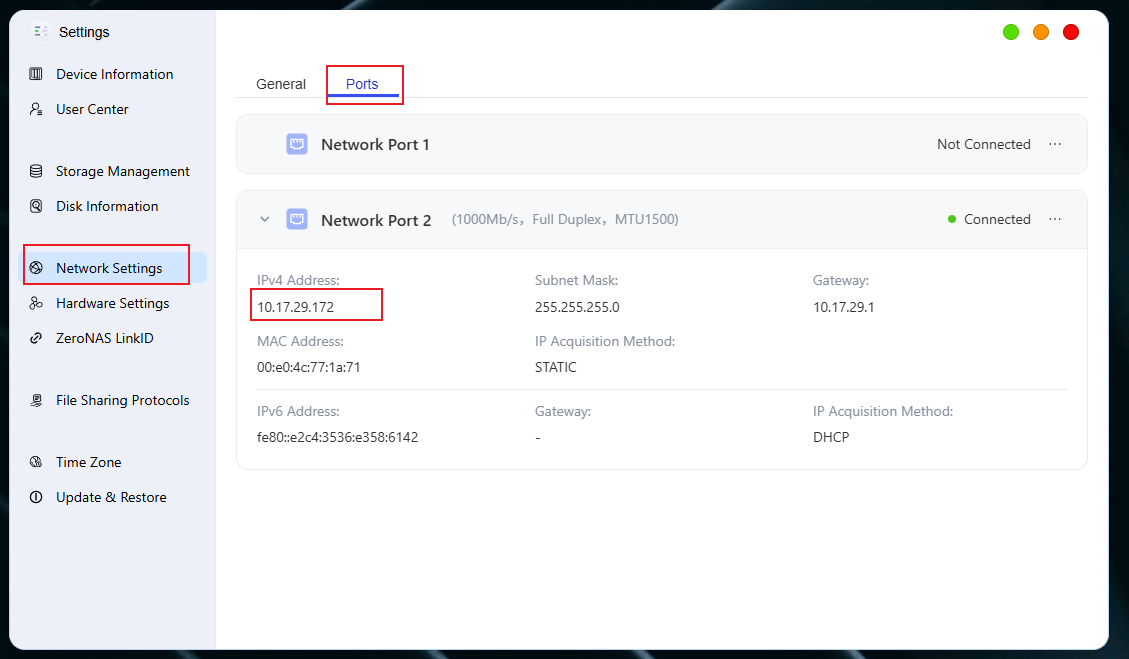Click the Connected status of Port 2
This screenshot has height=659, width=1129.
pos(989,219)
